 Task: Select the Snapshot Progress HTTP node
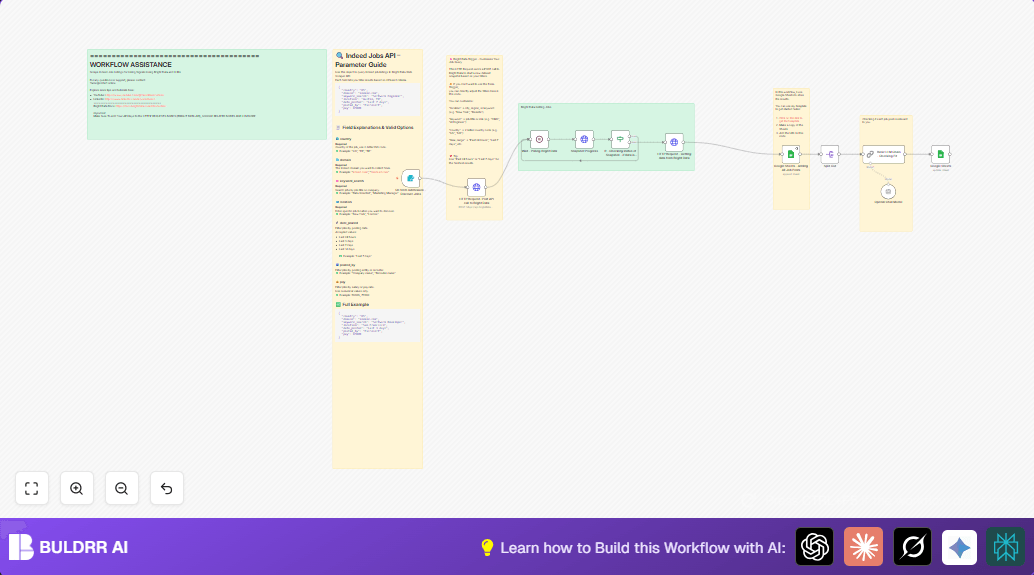pyautogui.click(x=584, y=139)
